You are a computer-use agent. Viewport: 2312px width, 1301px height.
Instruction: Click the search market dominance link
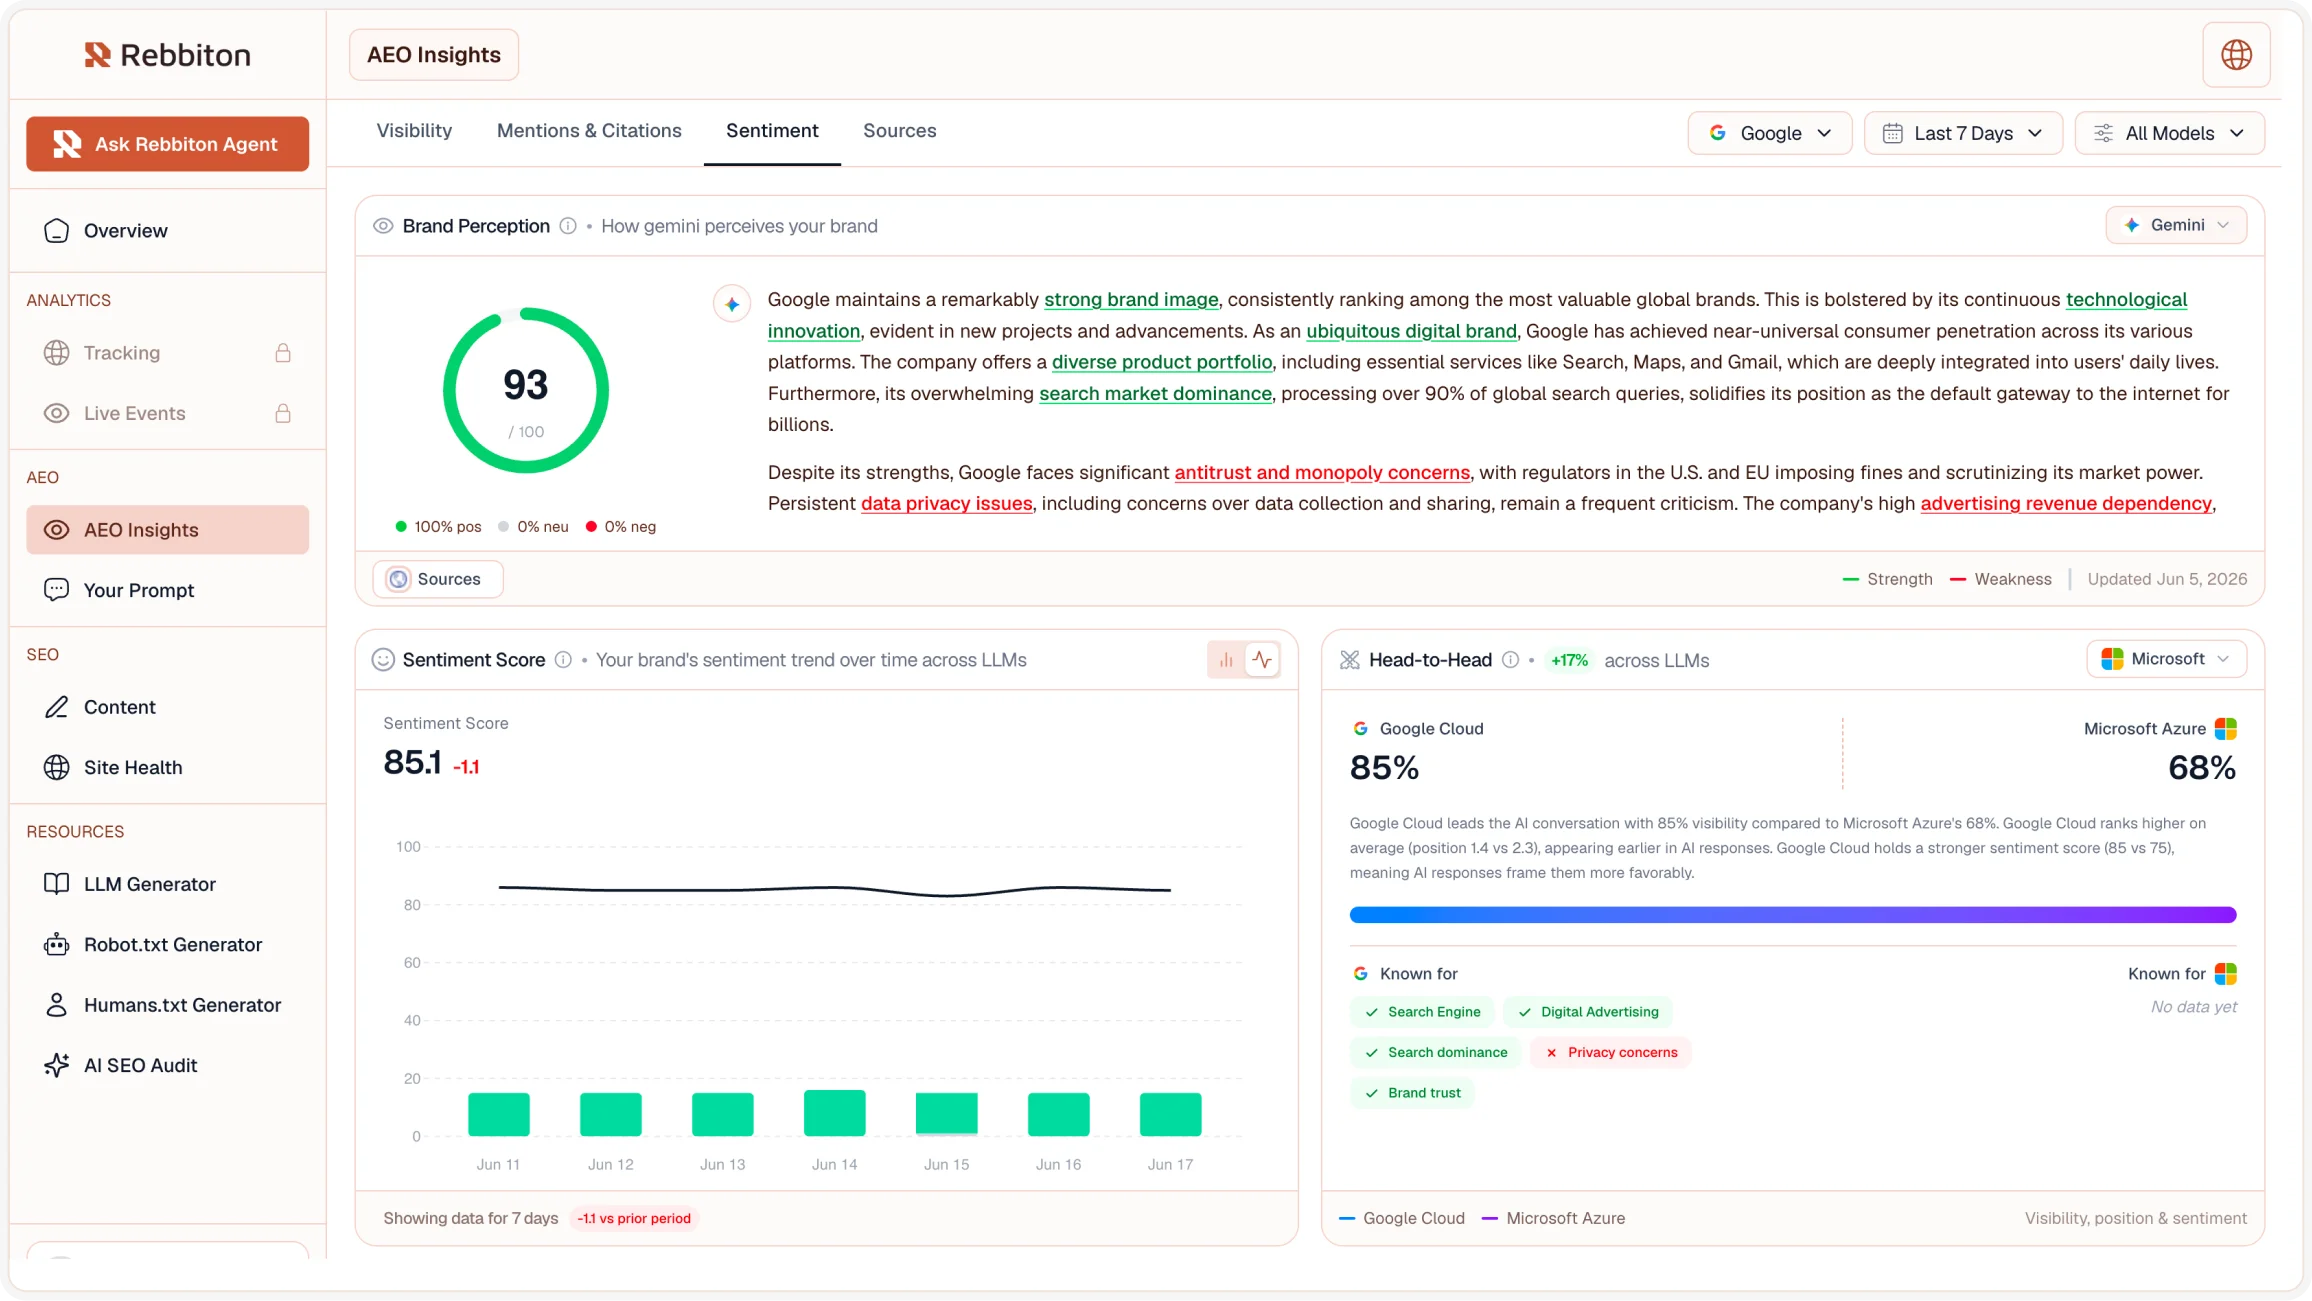pos(1155,394)
